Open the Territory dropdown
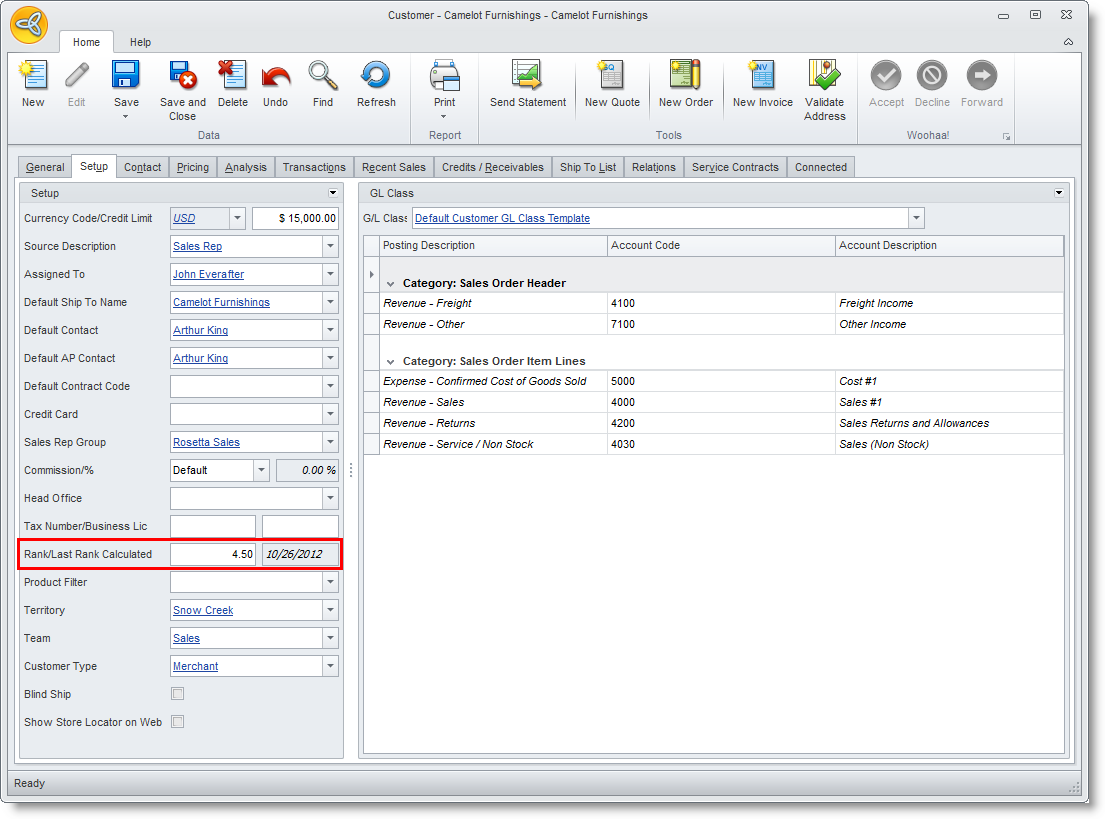This screenshot has width=1105, height=819. point(330,610)
